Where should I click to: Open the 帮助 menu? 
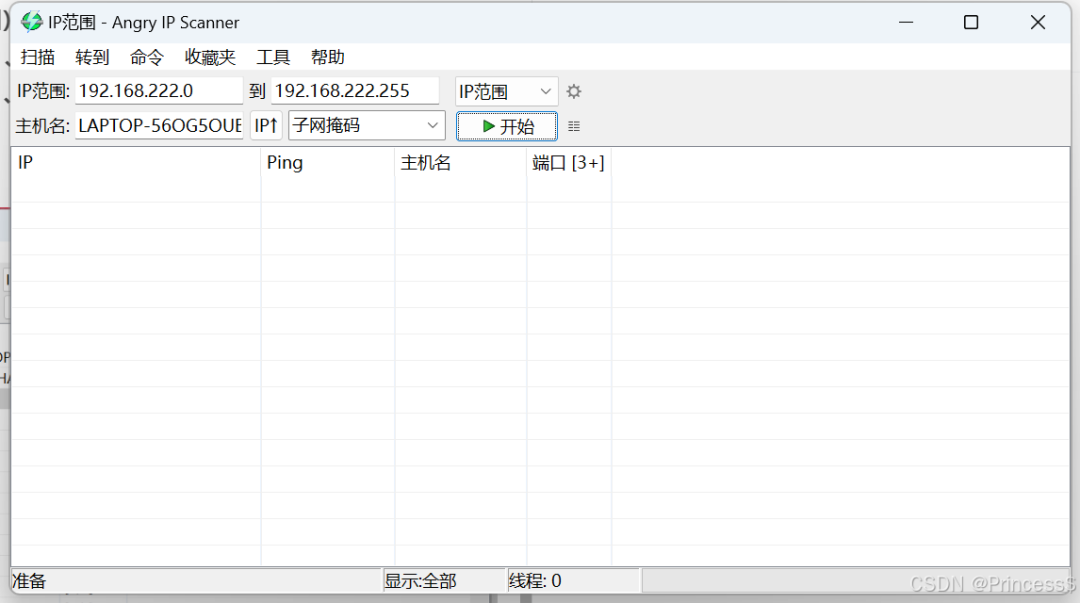[328, 57]
